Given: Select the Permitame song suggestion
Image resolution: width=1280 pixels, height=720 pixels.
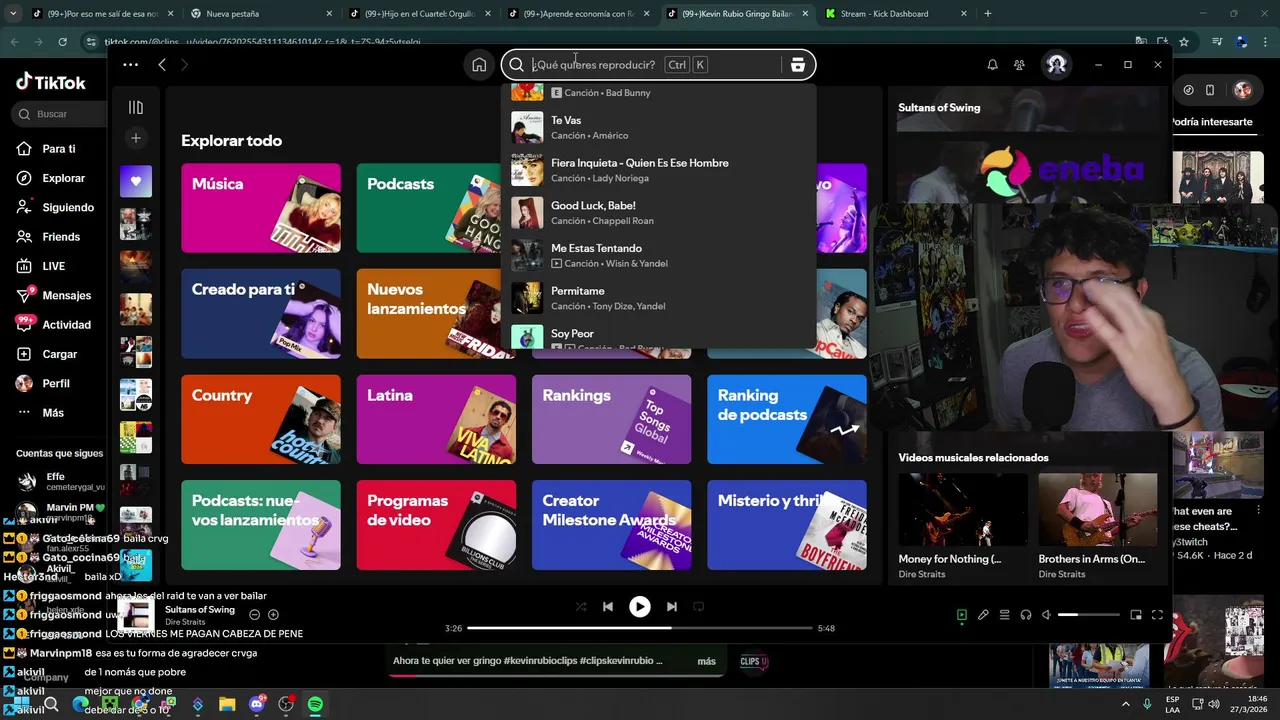Looking at the screenshot, I should click(659, 298).
